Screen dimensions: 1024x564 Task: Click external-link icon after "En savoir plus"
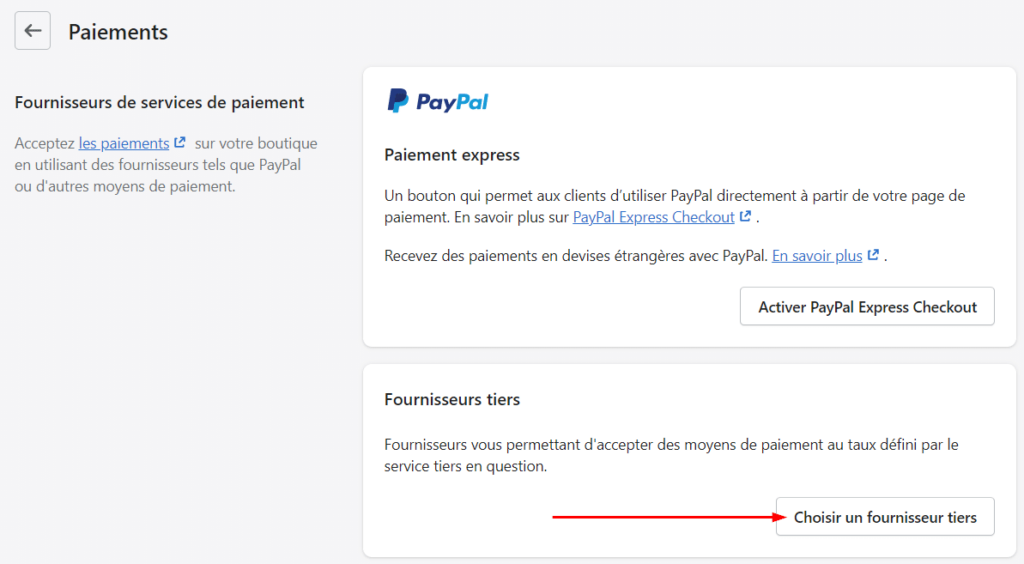873,255
